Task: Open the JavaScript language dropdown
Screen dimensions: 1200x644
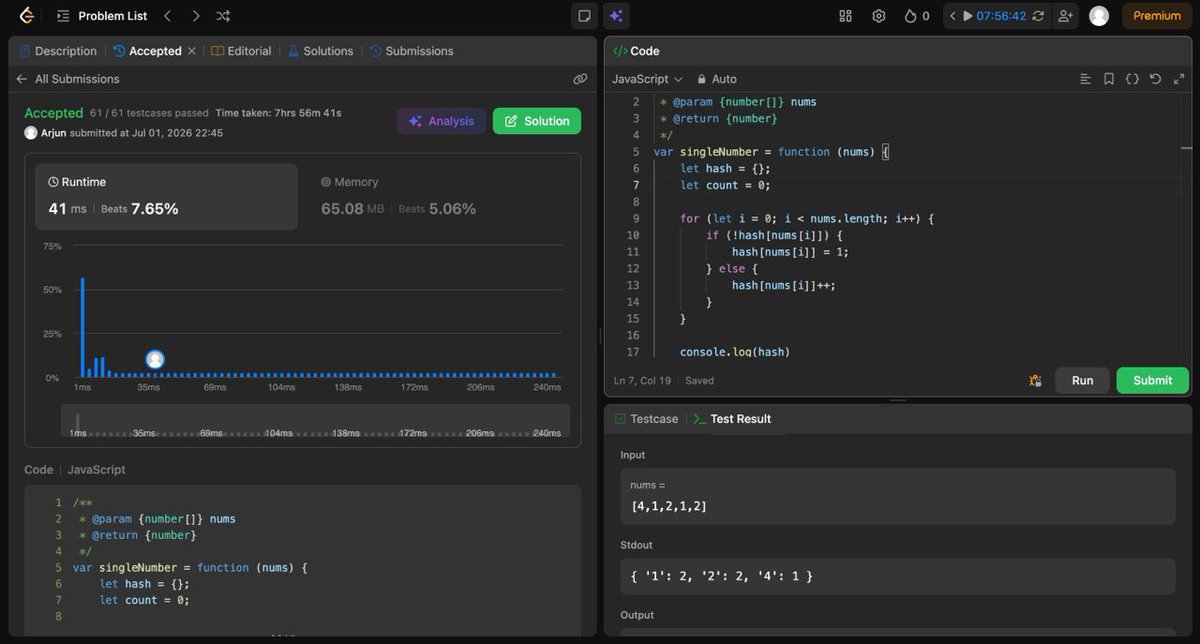Action: pos(647,79)
